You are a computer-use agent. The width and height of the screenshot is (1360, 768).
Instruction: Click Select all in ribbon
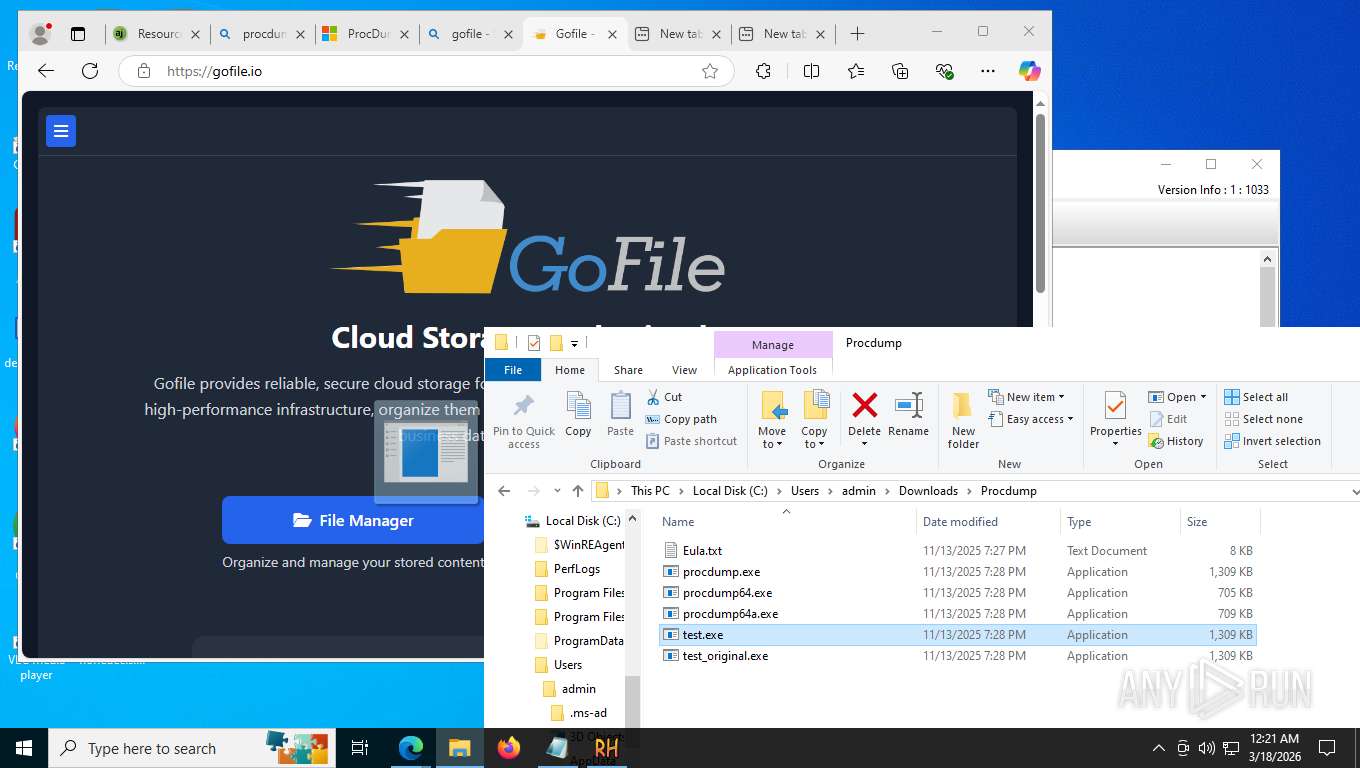tap(1256, 397)
